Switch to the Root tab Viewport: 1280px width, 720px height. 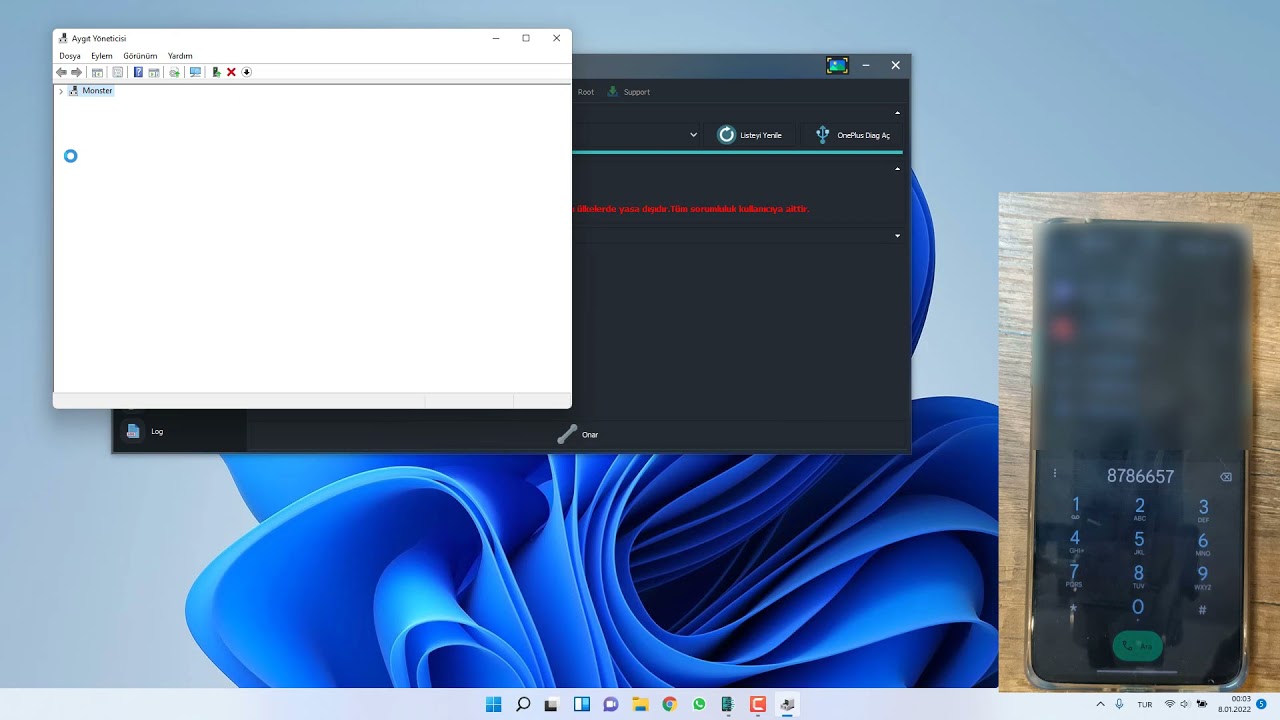[x=586, y=92]
